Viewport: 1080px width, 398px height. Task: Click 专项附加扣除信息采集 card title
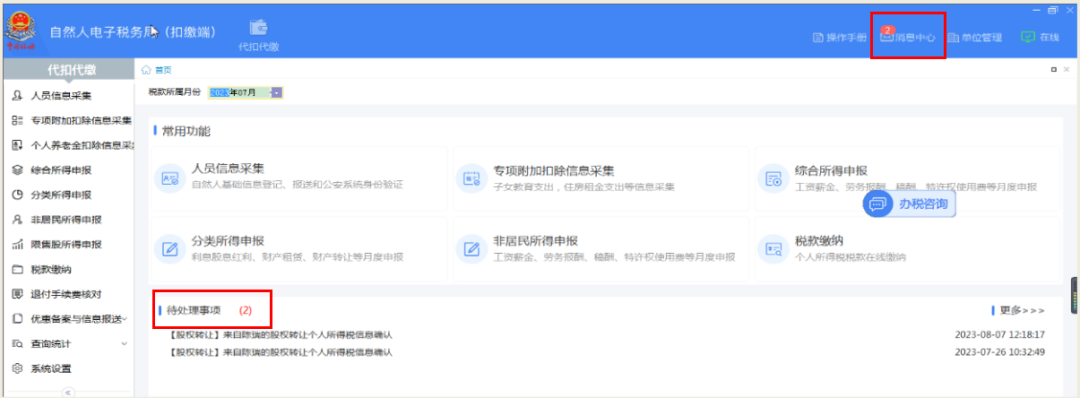554,170
